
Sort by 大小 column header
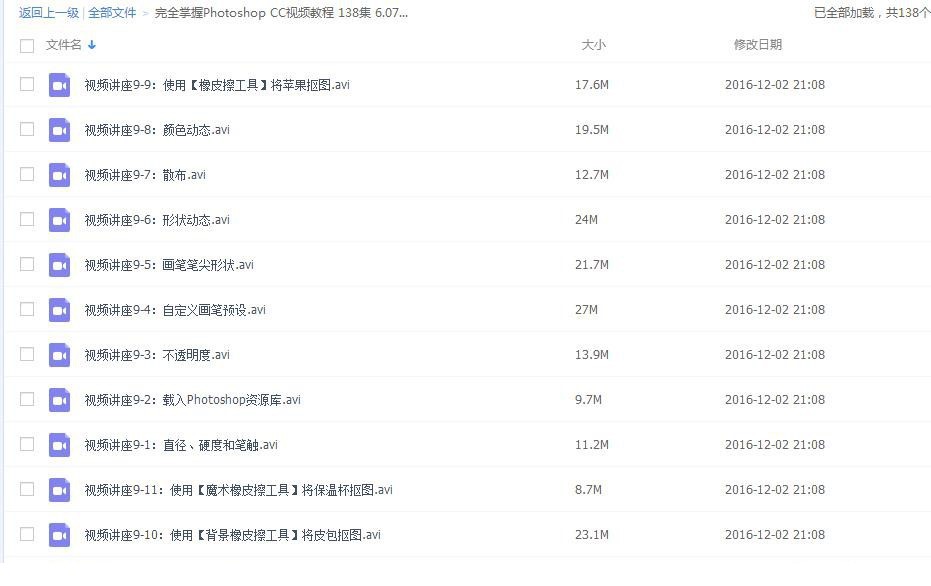594,45
